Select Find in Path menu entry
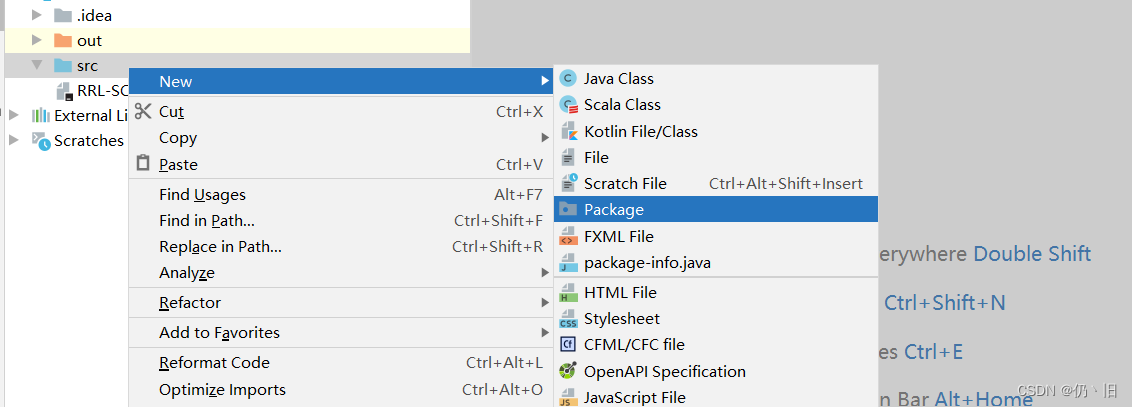The width and height of the screenshot is (1132, 407). [x=340, y=221]
